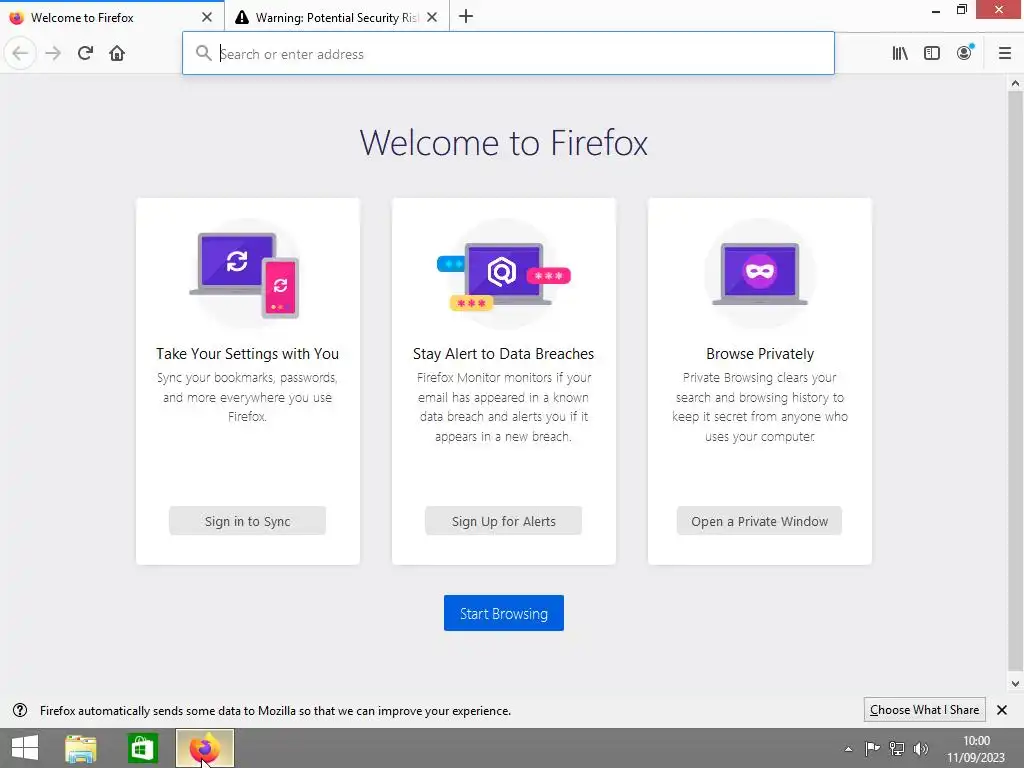Click the Start Browsing button
This screenshot has height=768, width=1024.
pos(504,613)
